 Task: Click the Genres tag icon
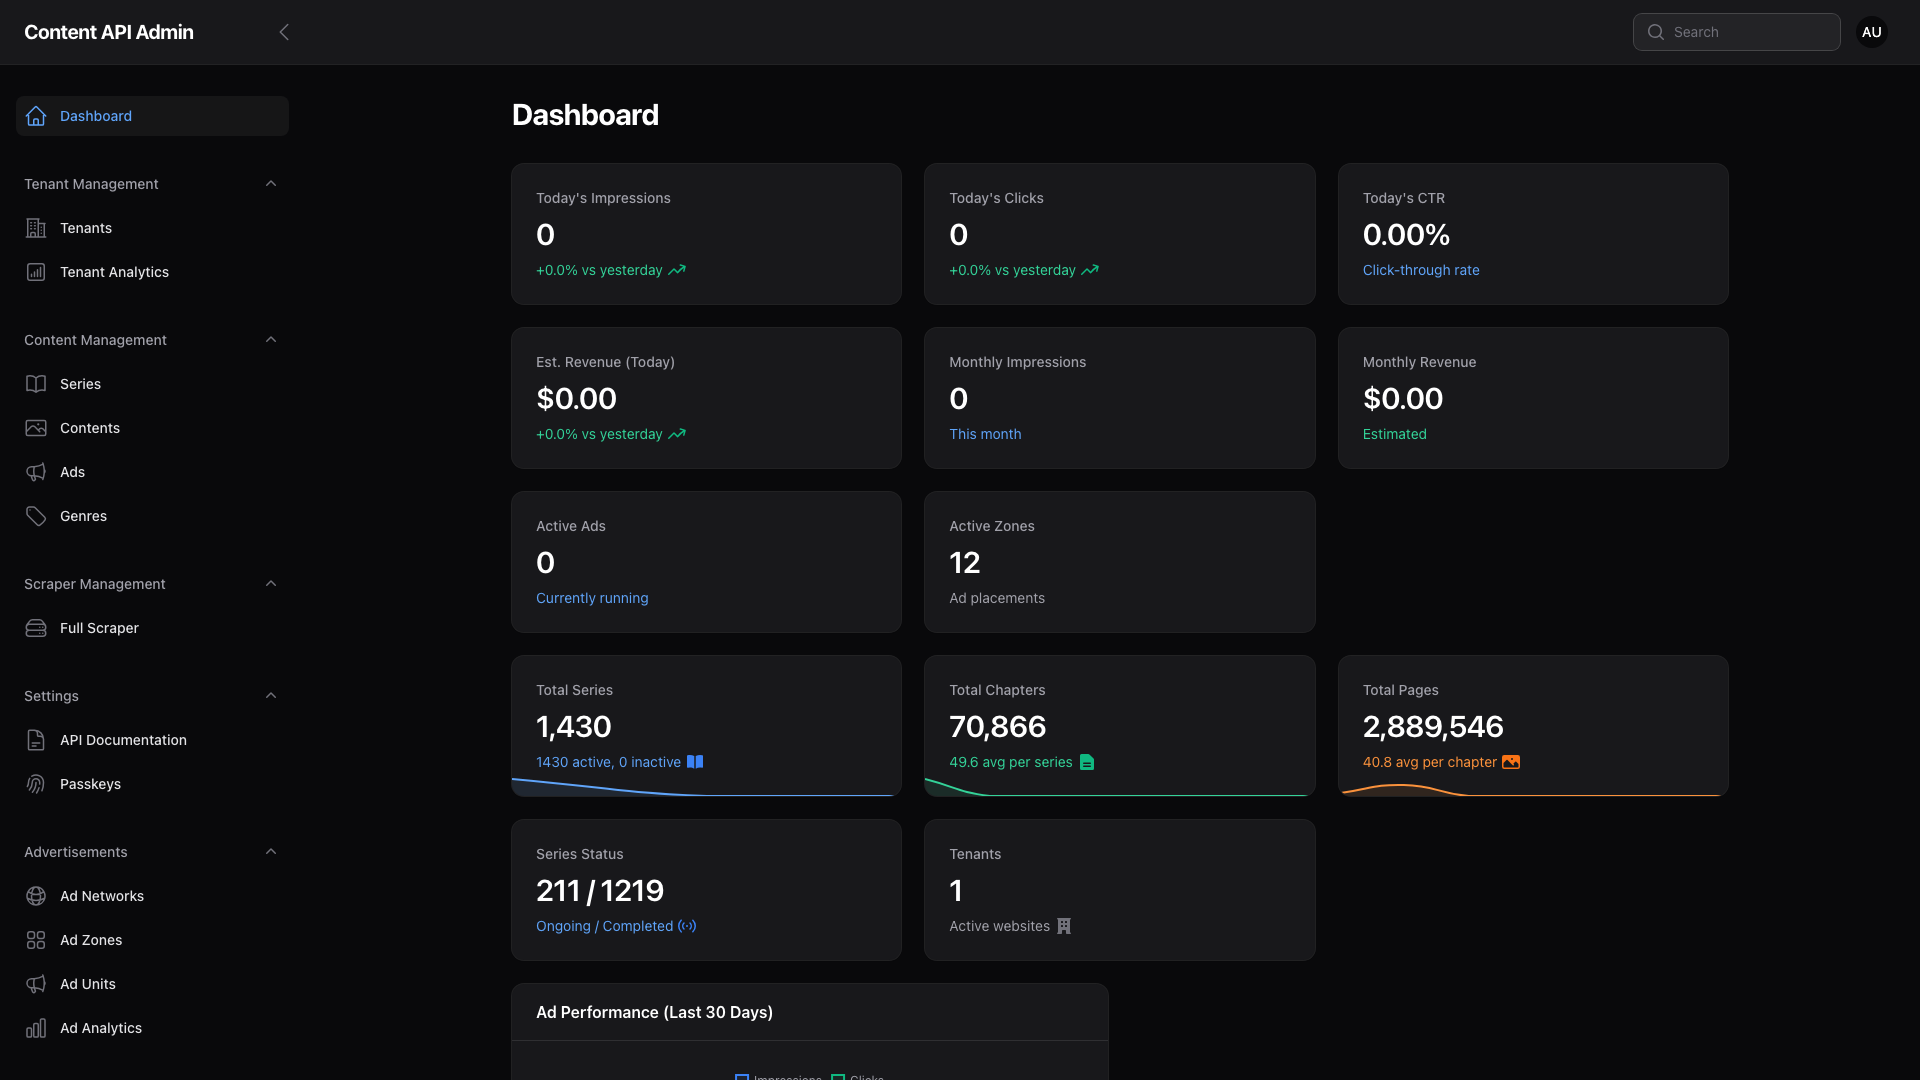36,516
